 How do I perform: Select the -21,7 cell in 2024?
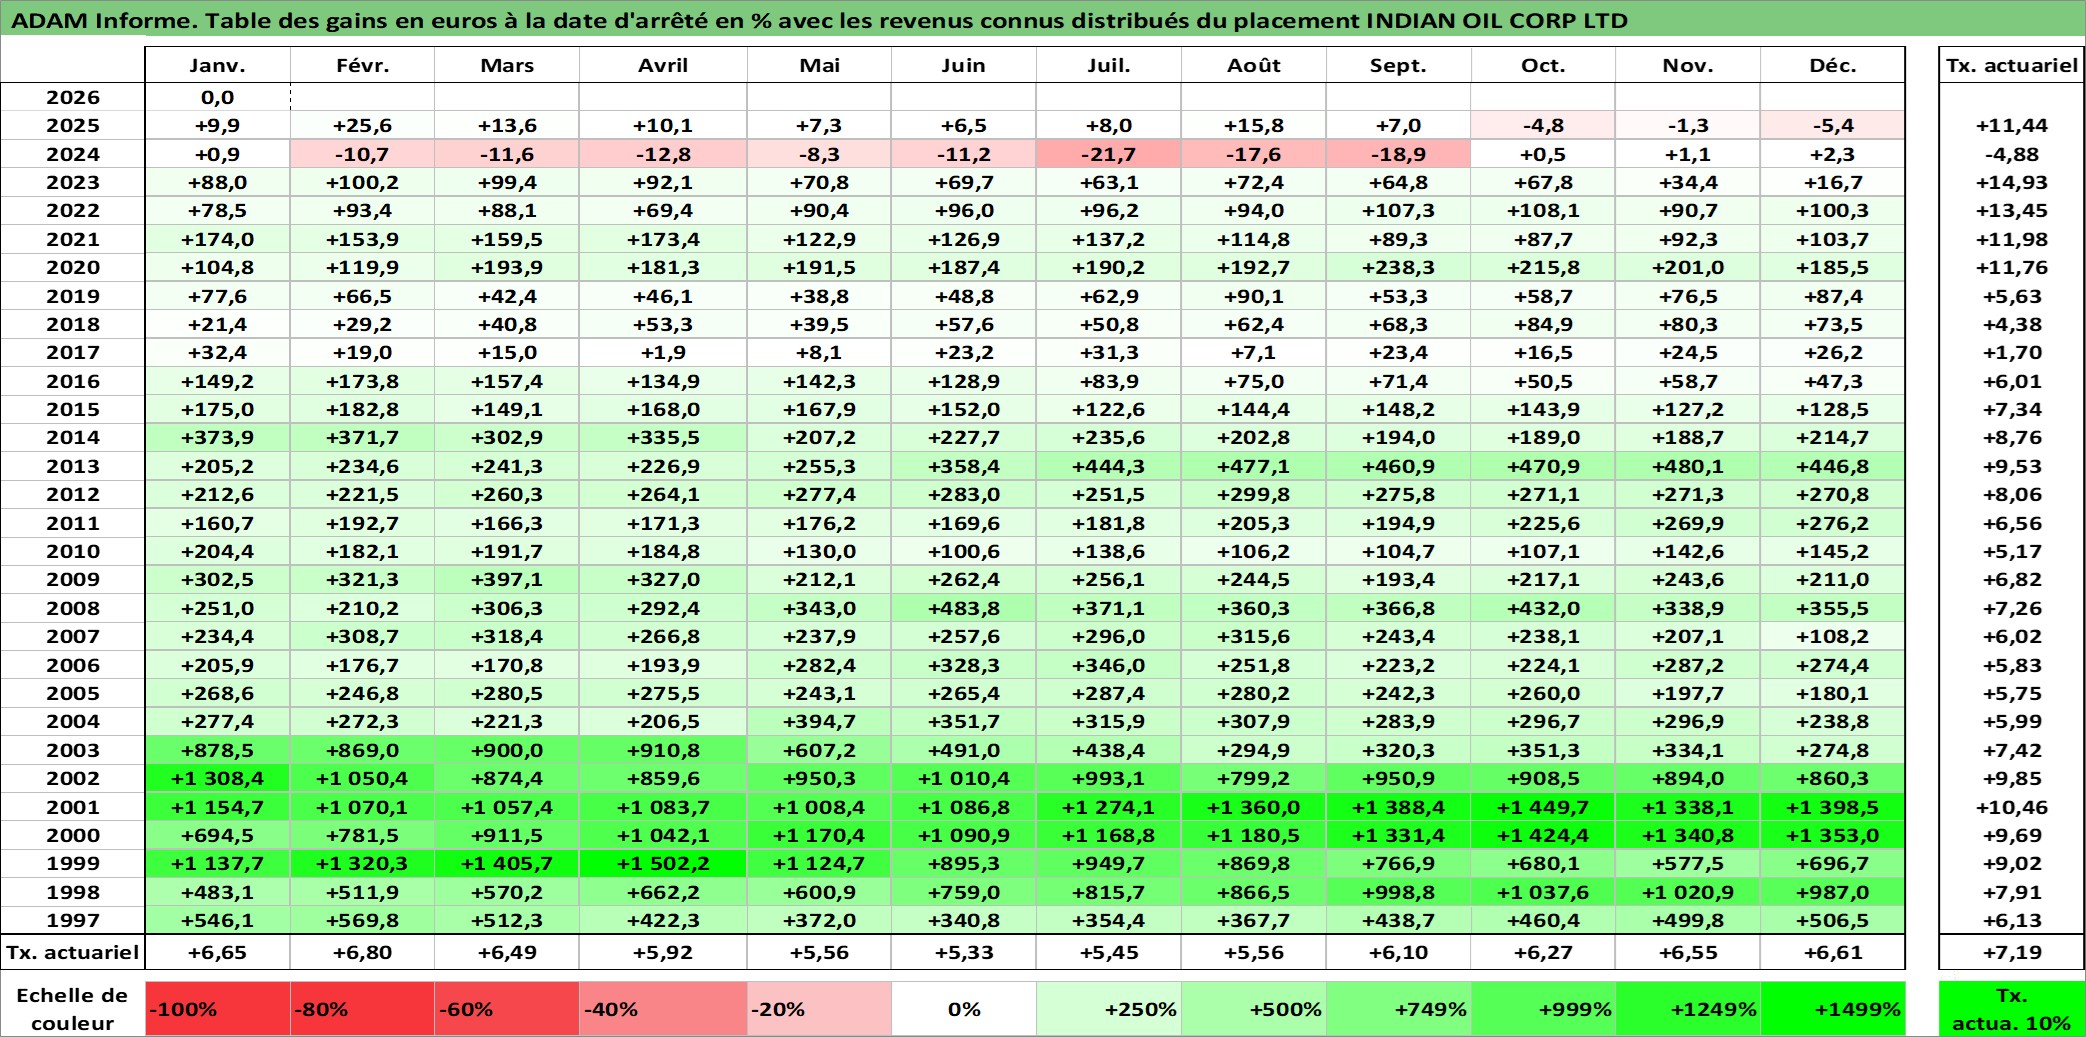click(1109, 154)
